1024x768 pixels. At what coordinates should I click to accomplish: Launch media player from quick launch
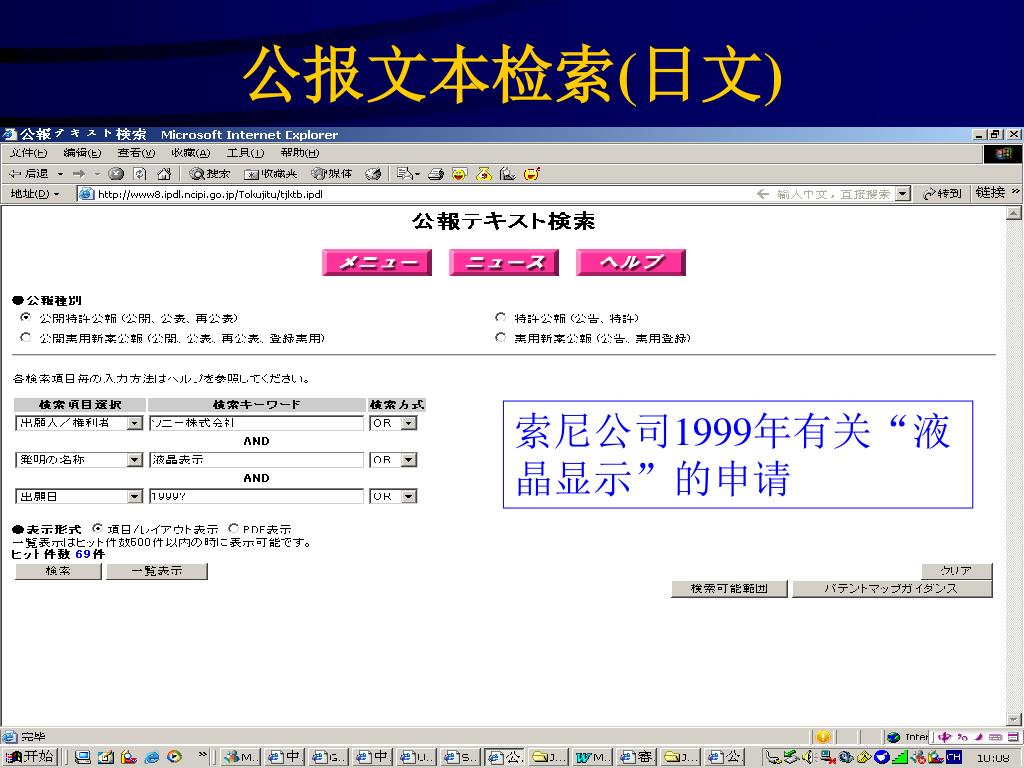[174, 757]
